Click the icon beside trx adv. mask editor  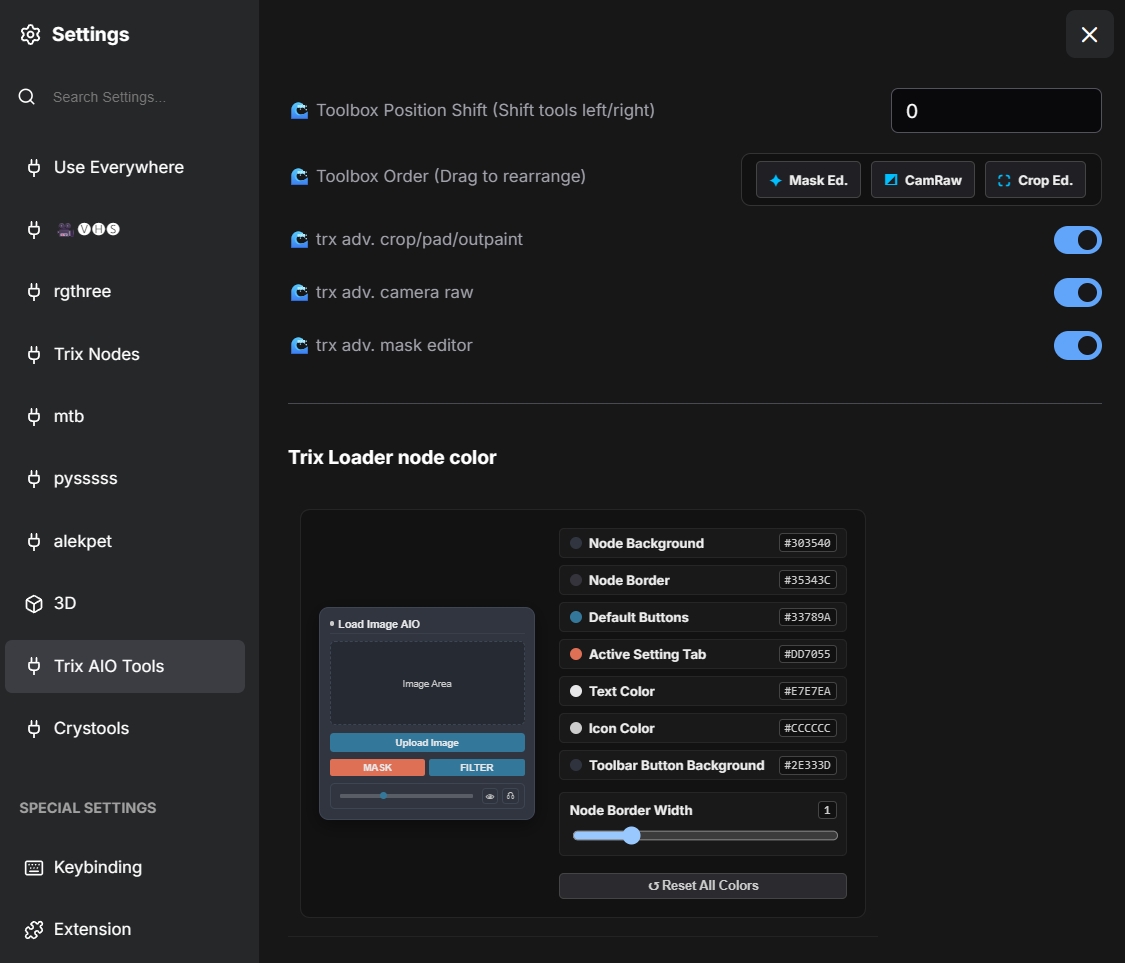click(x=299, y=346)
